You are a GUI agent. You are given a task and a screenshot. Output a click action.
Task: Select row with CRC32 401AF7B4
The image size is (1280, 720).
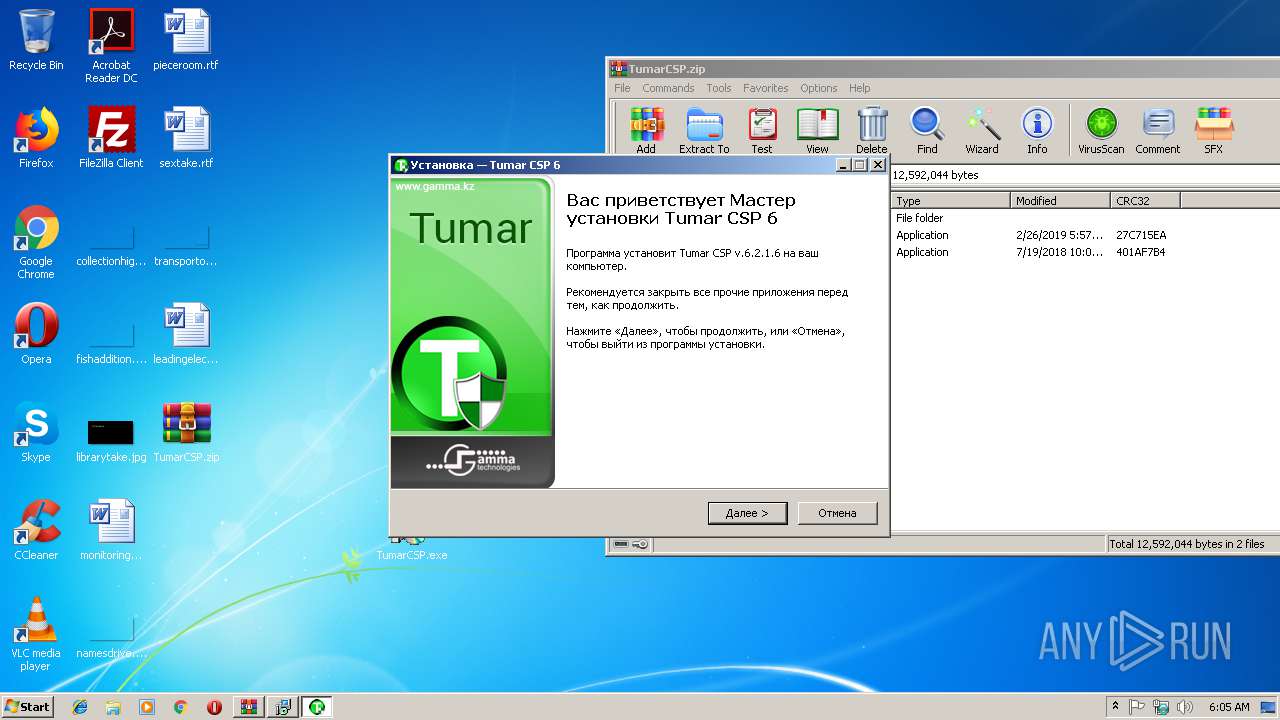1085,252
